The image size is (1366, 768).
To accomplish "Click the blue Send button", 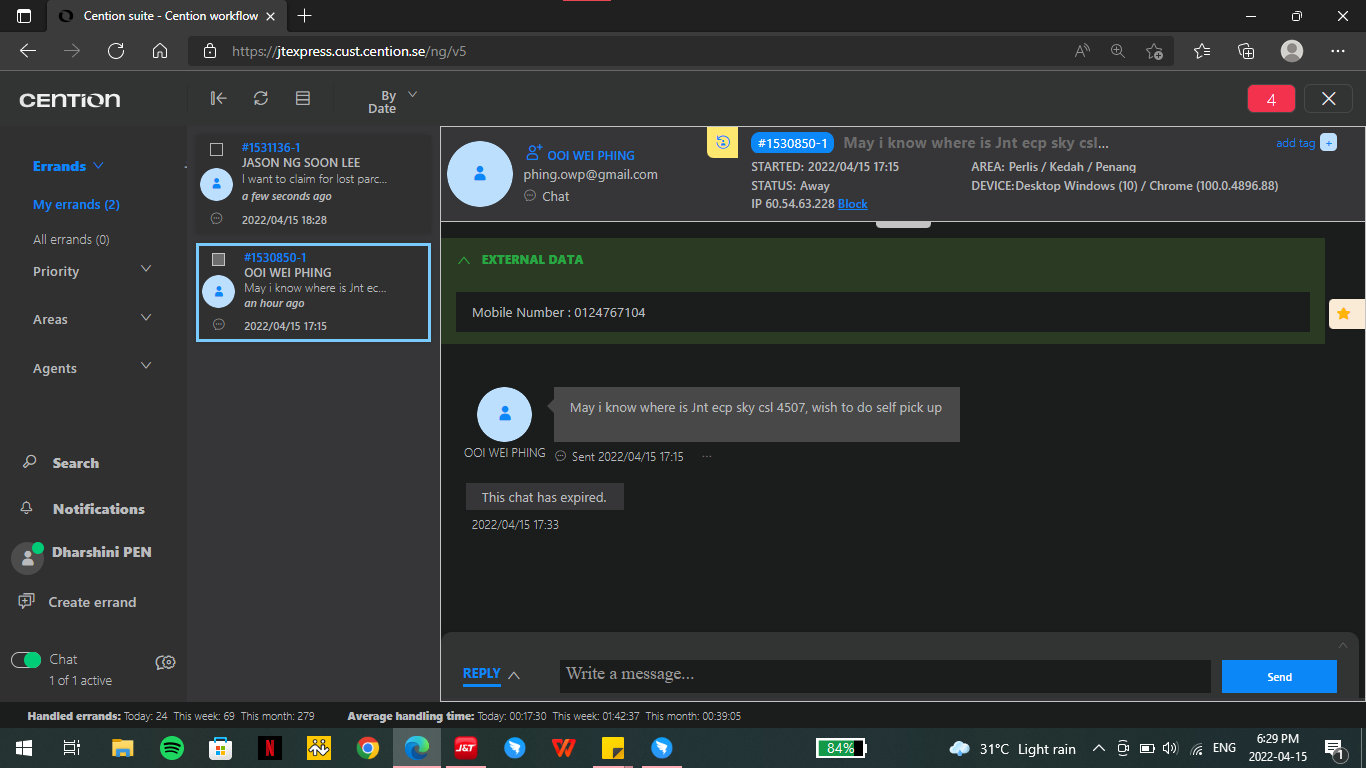I will click(x=1279, y=677).
